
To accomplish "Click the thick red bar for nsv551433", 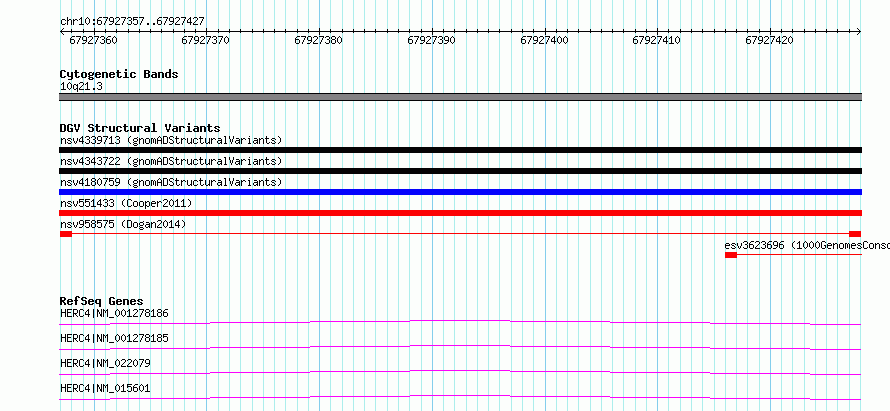I will pos(460,213).
